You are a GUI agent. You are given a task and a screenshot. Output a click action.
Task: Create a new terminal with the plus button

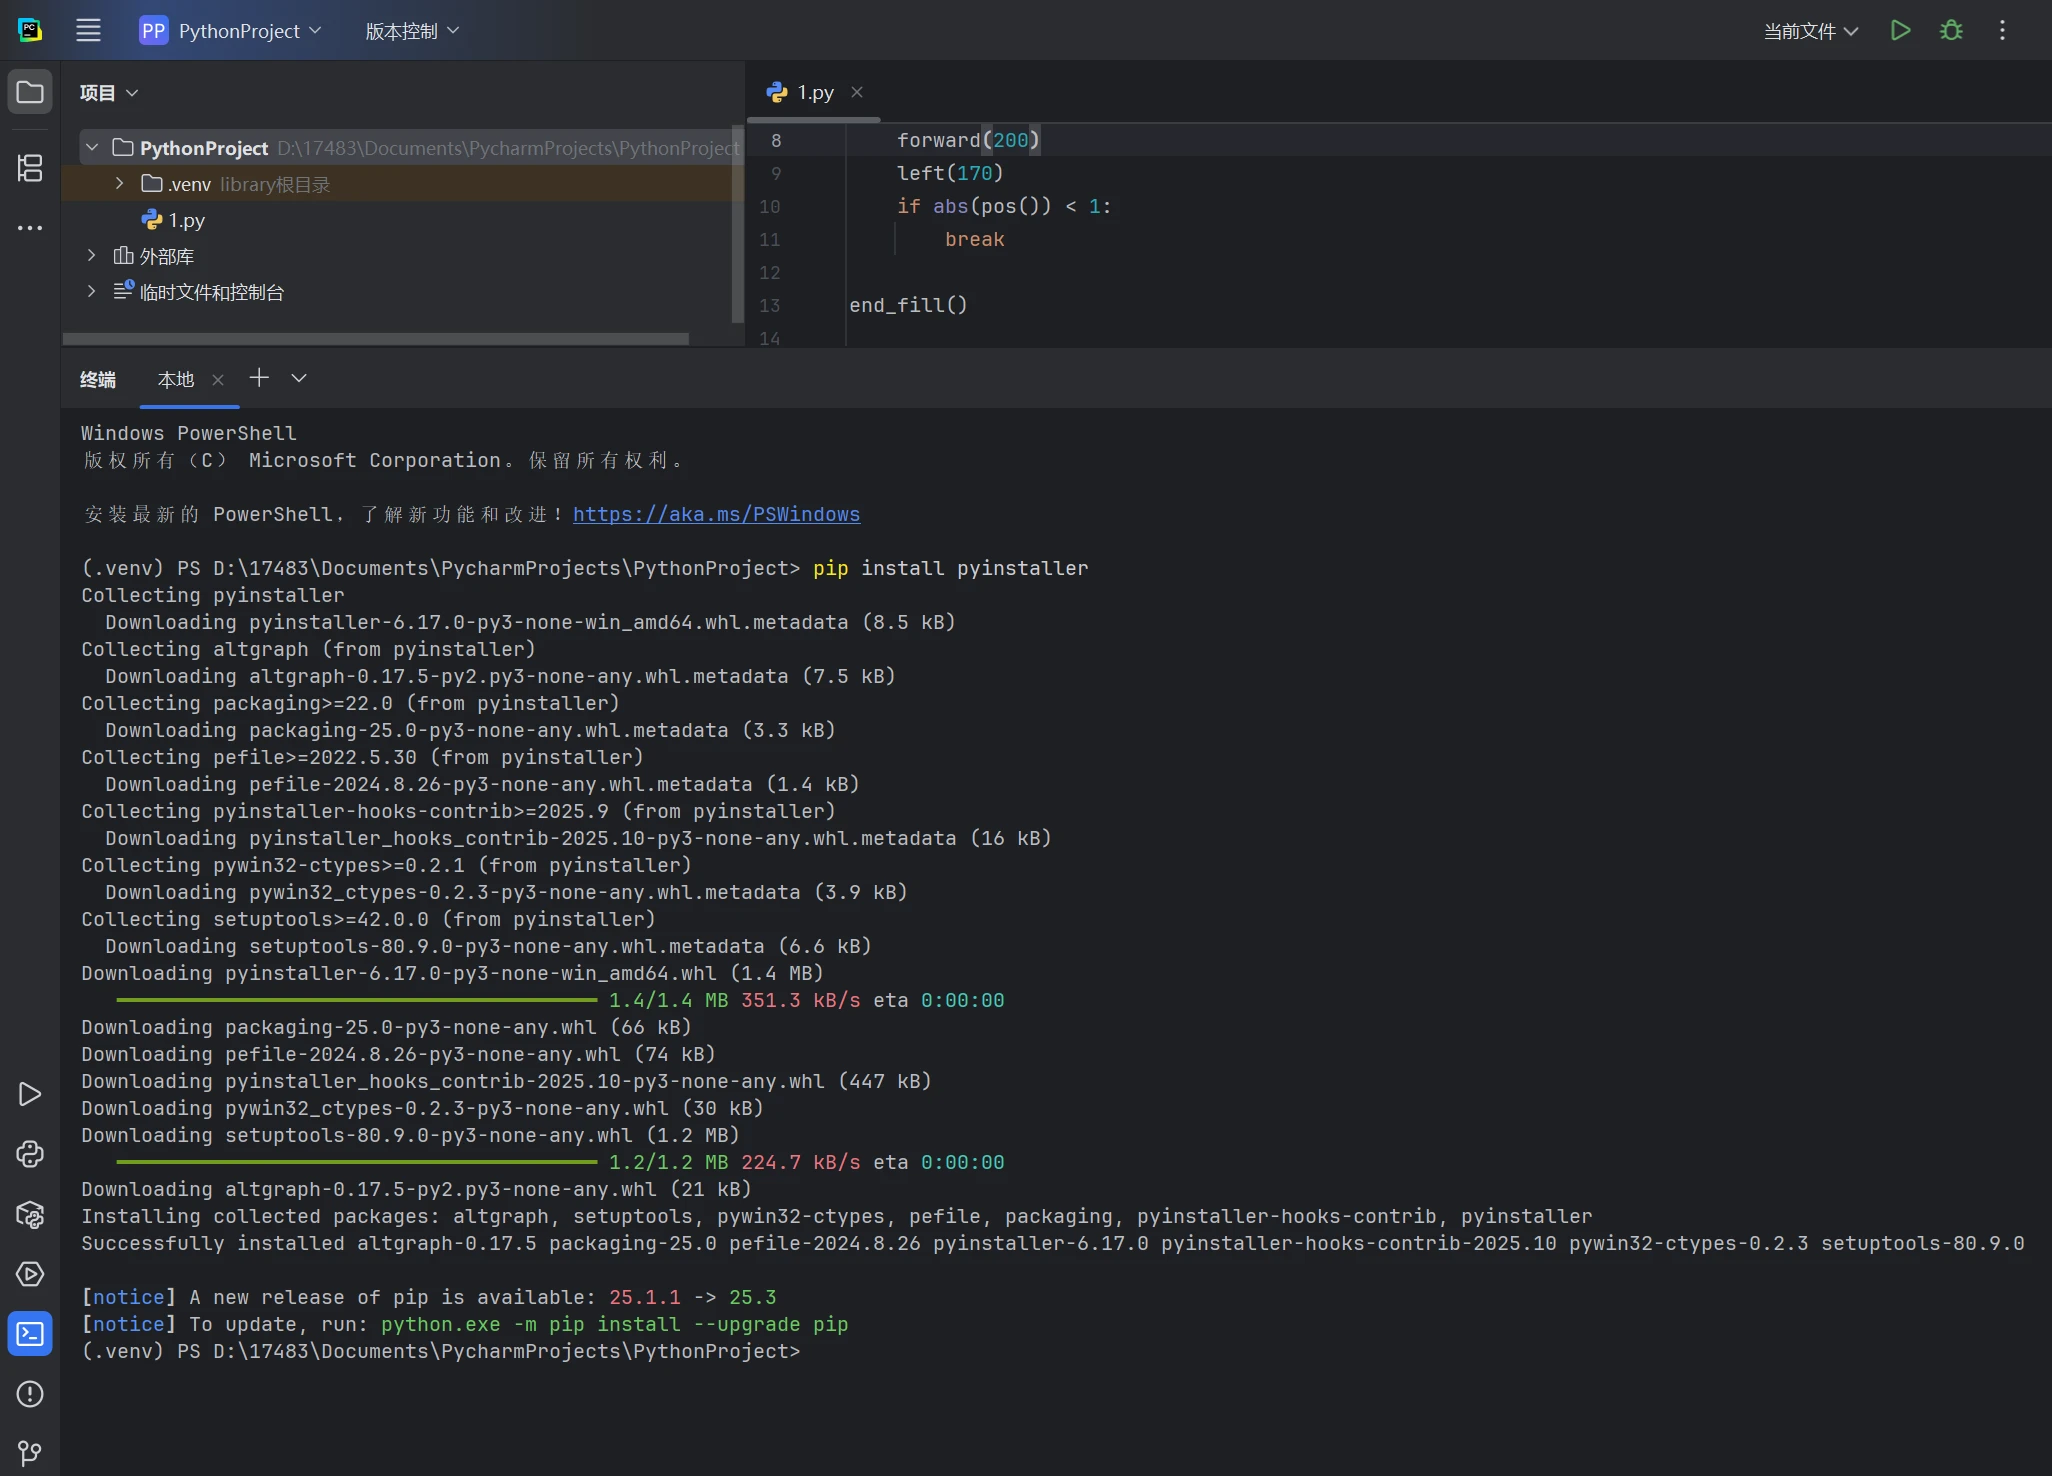[259, 378]
